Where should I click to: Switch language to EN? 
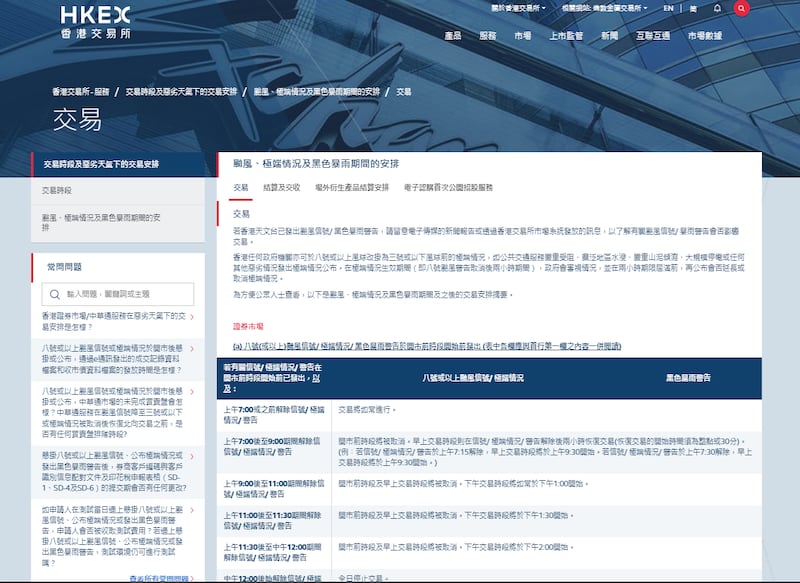[x=668, y=8]
